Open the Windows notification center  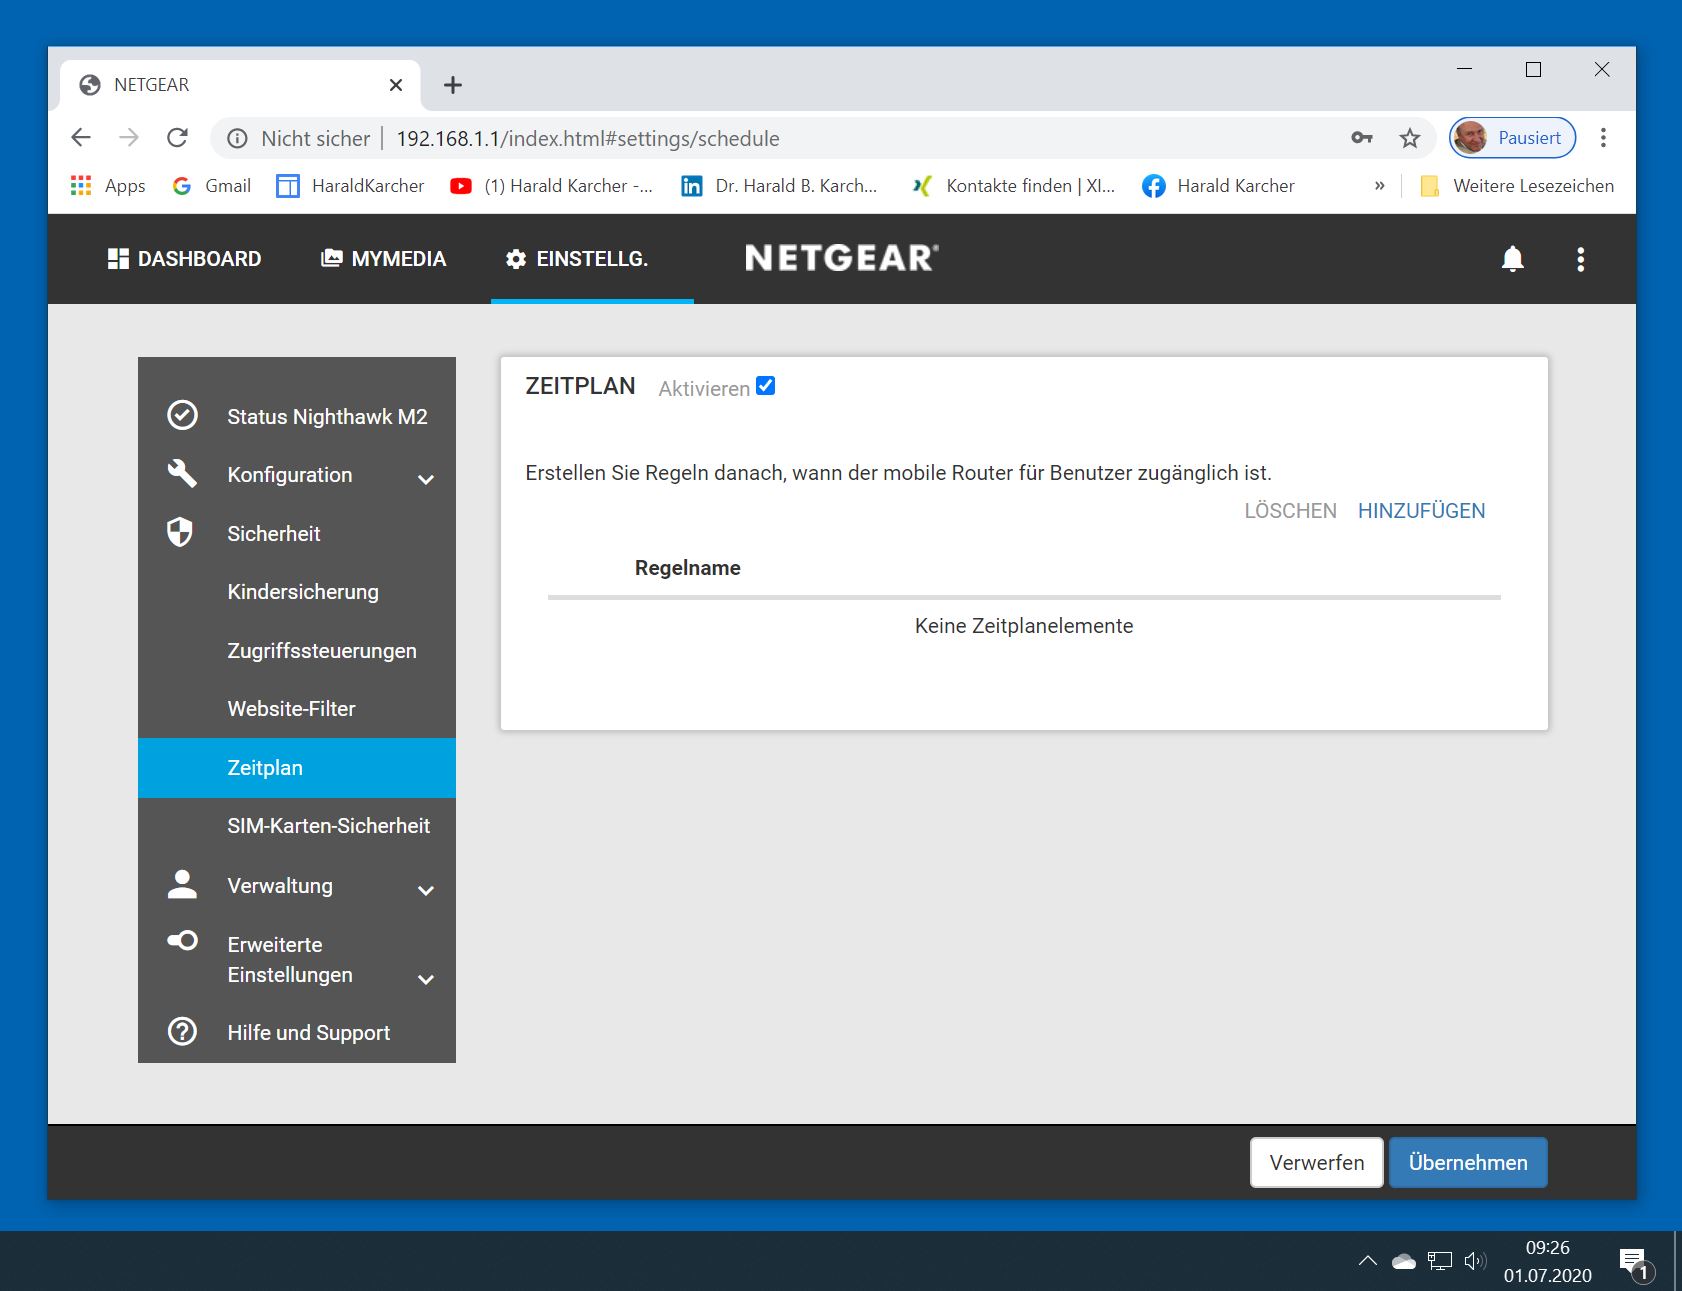[x=1632, y=1262]
